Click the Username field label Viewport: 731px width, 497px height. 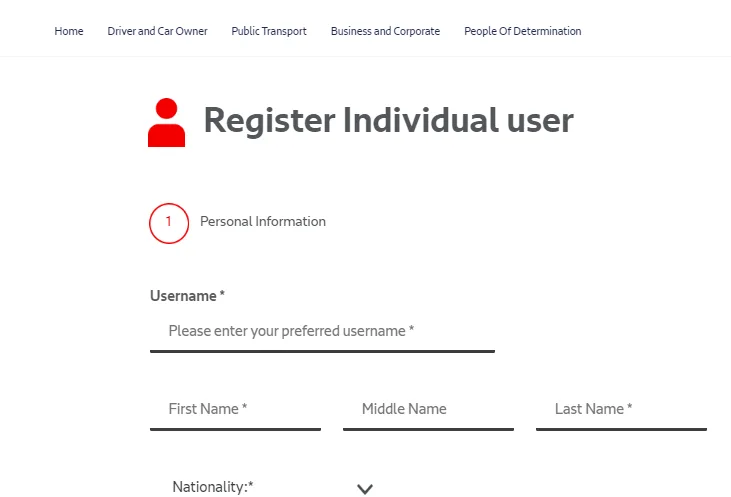pos(183,296)
